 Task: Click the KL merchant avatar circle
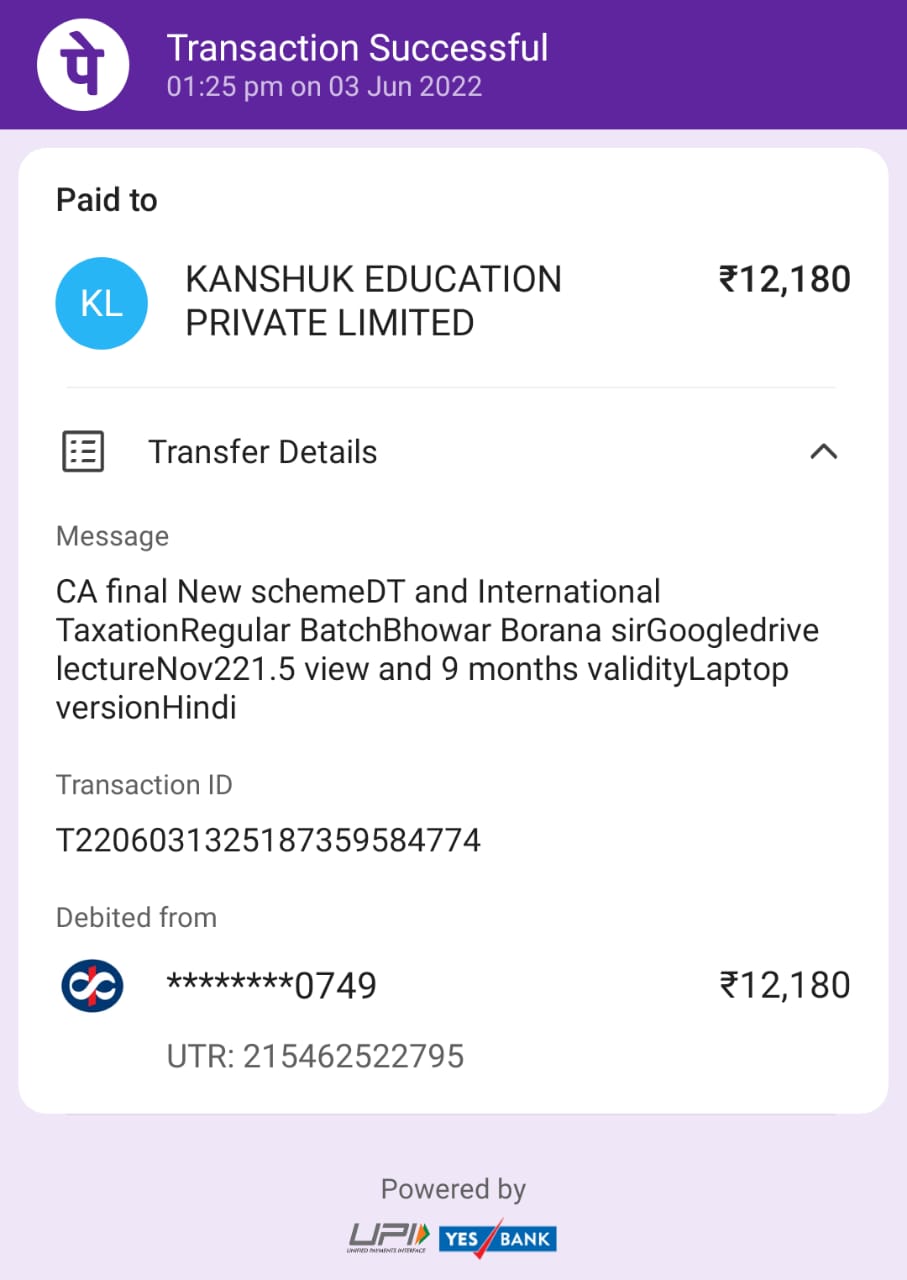[102, 303]
